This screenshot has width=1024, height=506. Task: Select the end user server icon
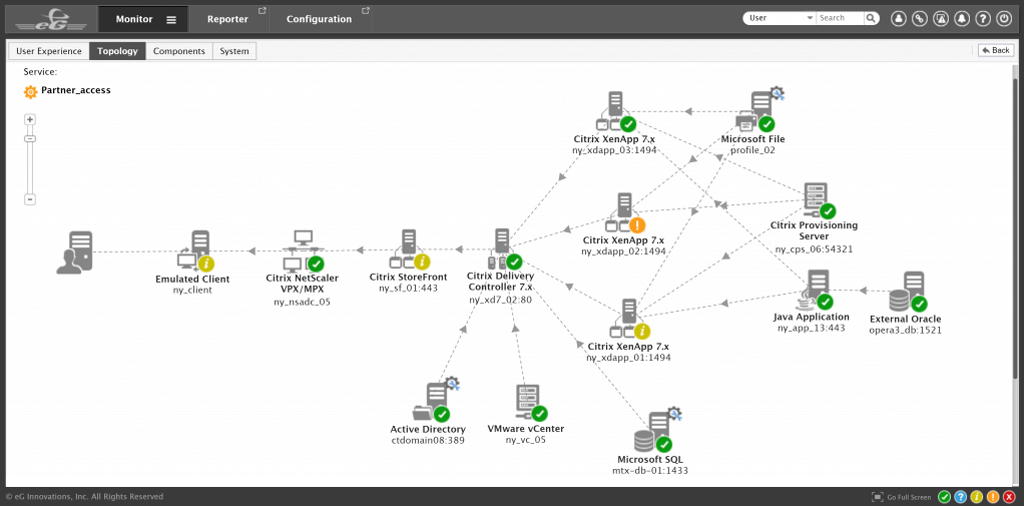click(74, 253)
